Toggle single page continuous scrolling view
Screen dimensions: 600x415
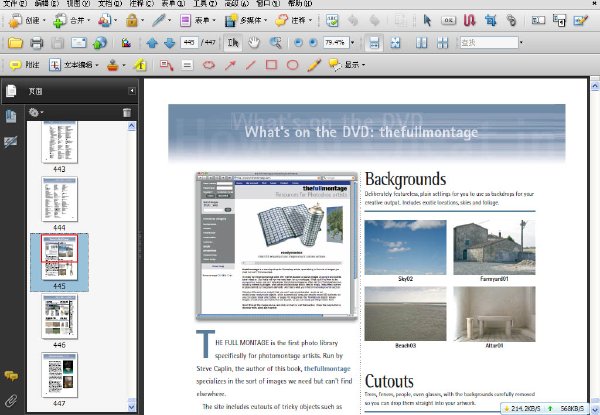point(374,43)
